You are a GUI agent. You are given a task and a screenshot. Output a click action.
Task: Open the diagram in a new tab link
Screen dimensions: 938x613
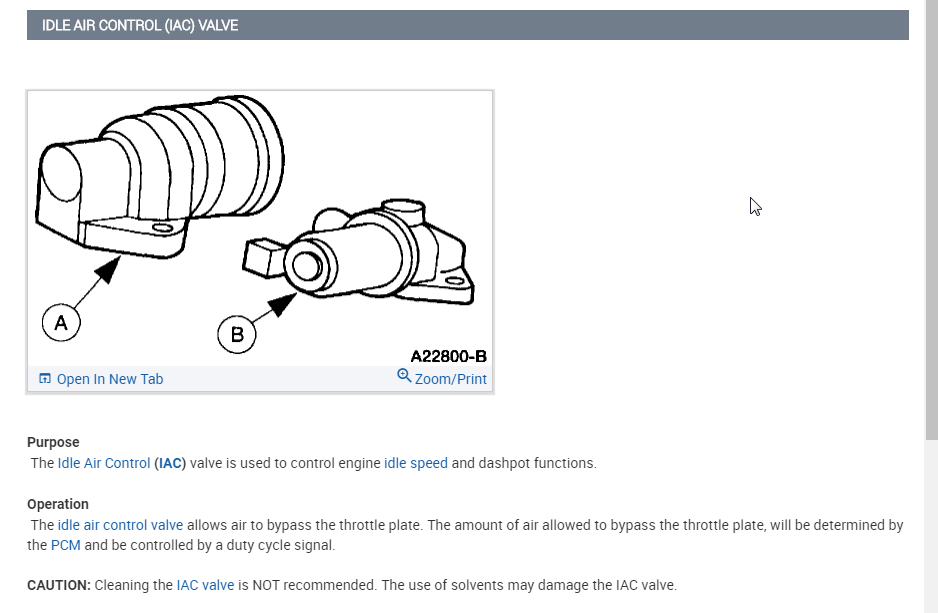109,379
